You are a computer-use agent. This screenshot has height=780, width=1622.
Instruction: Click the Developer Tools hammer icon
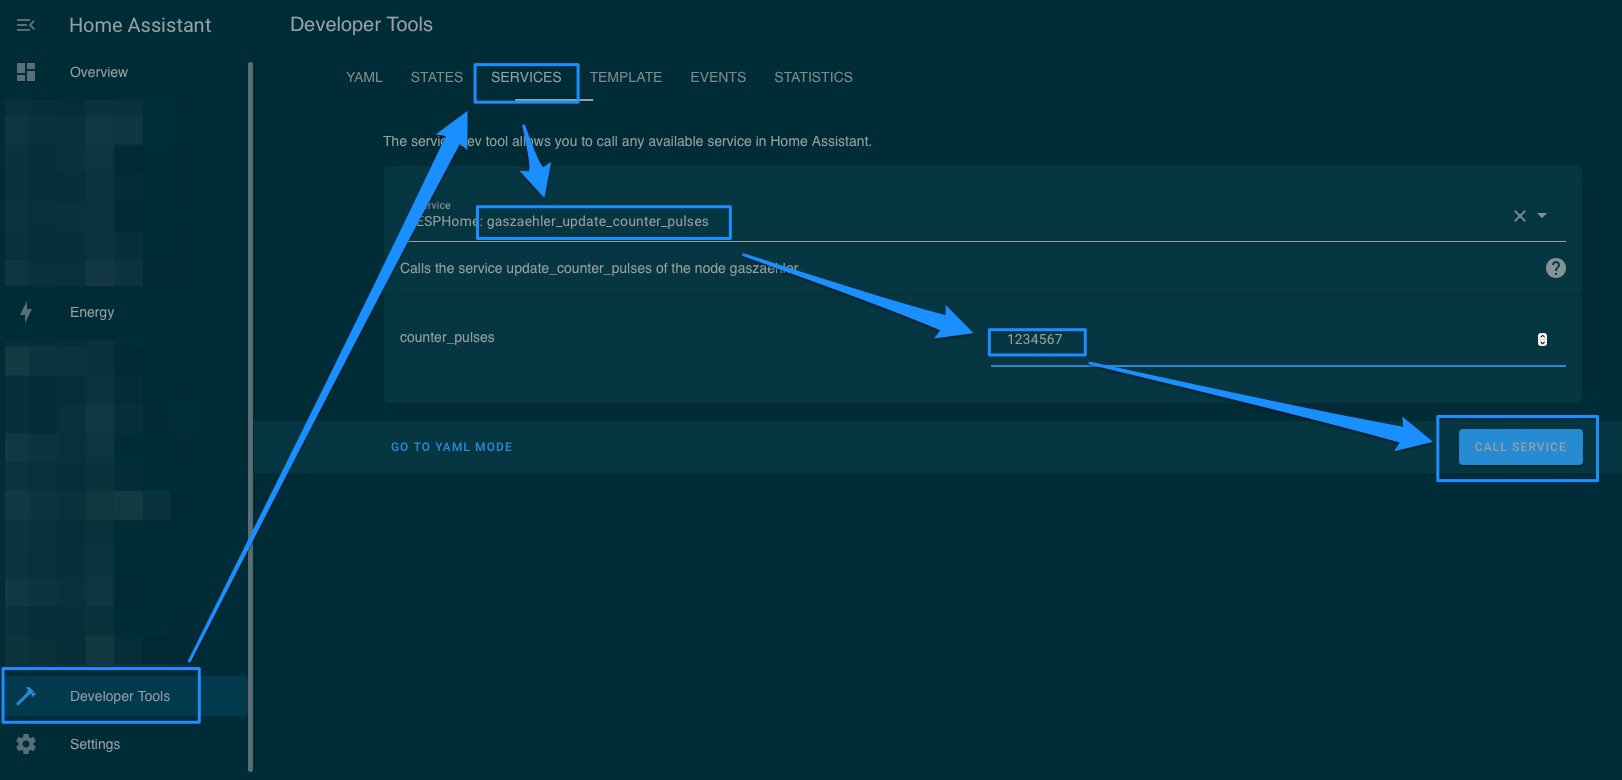click(26, 696)
